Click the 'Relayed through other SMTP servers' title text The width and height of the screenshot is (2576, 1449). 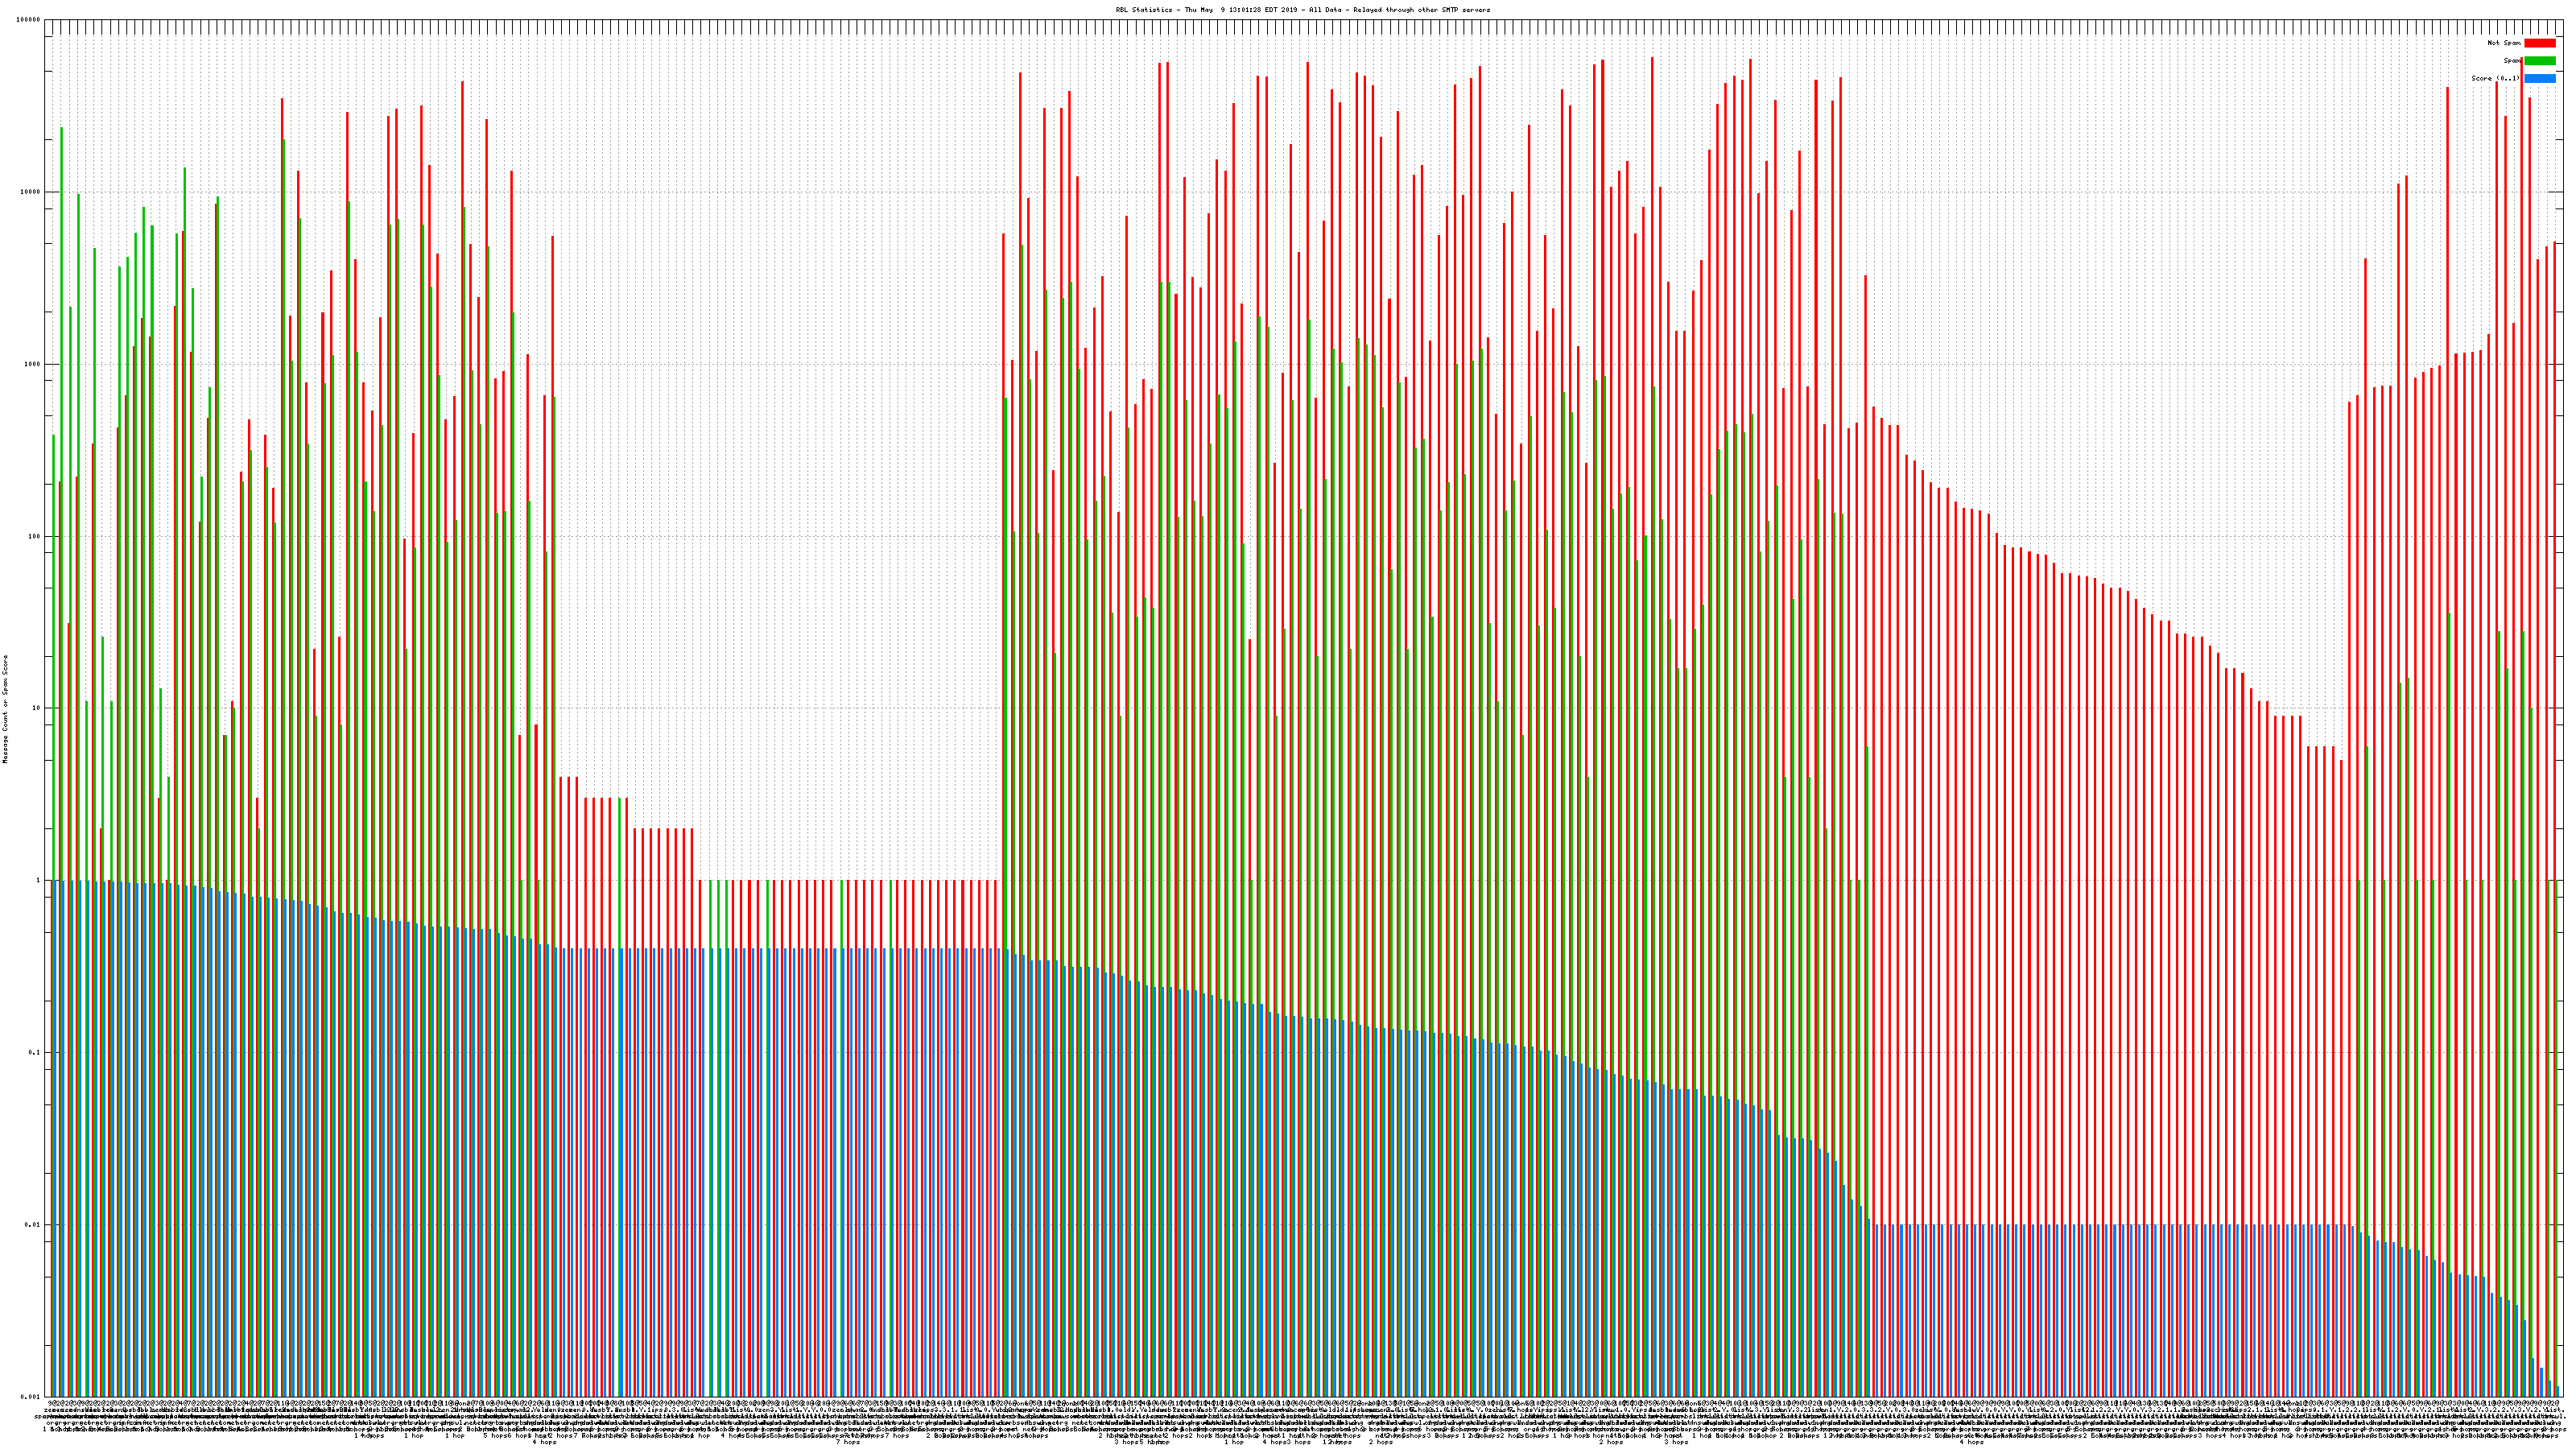click(x=1421, y=10)
